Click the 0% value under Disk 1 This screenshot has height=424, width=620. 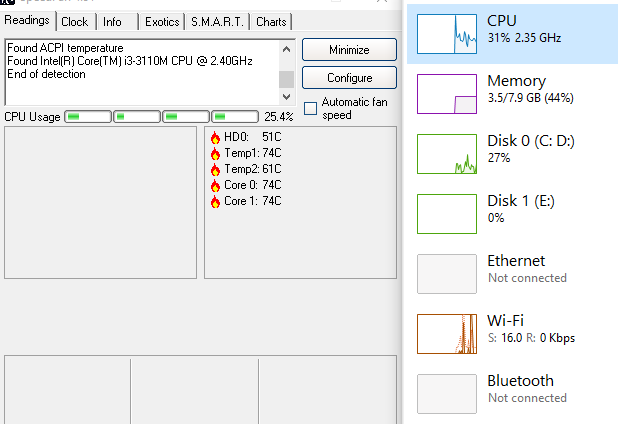[496, 218]
